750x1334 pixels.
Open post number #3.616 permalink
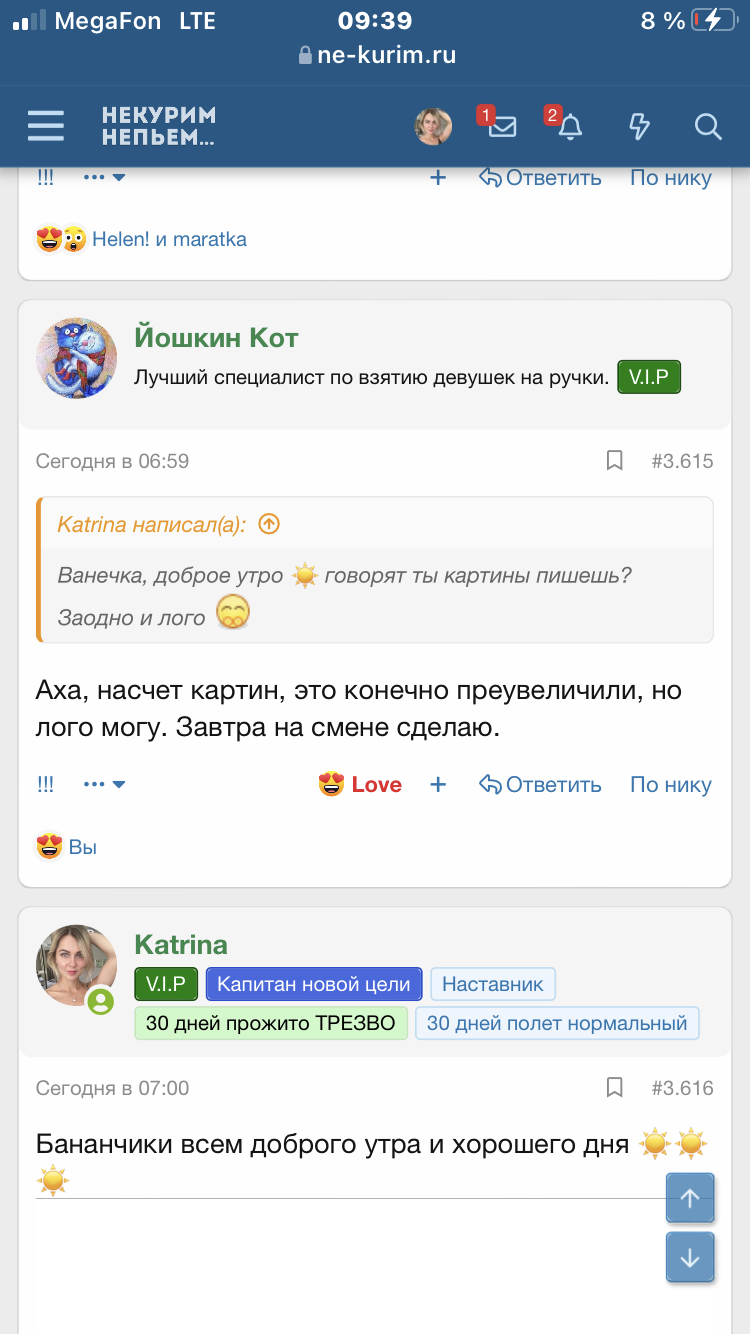click(x=682, y=1088)
